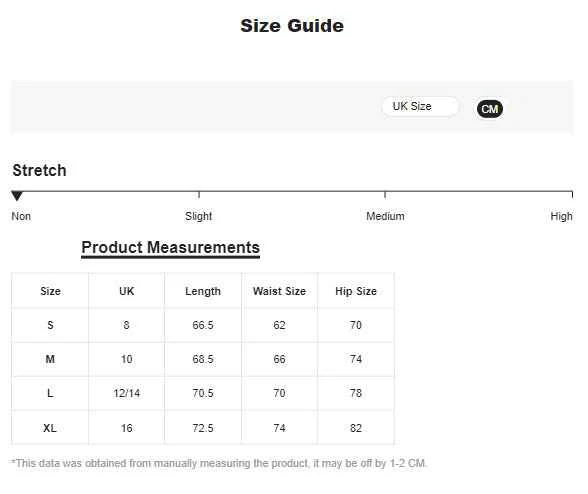Select the Medium stretch label
588x494 pixels.
385,216
